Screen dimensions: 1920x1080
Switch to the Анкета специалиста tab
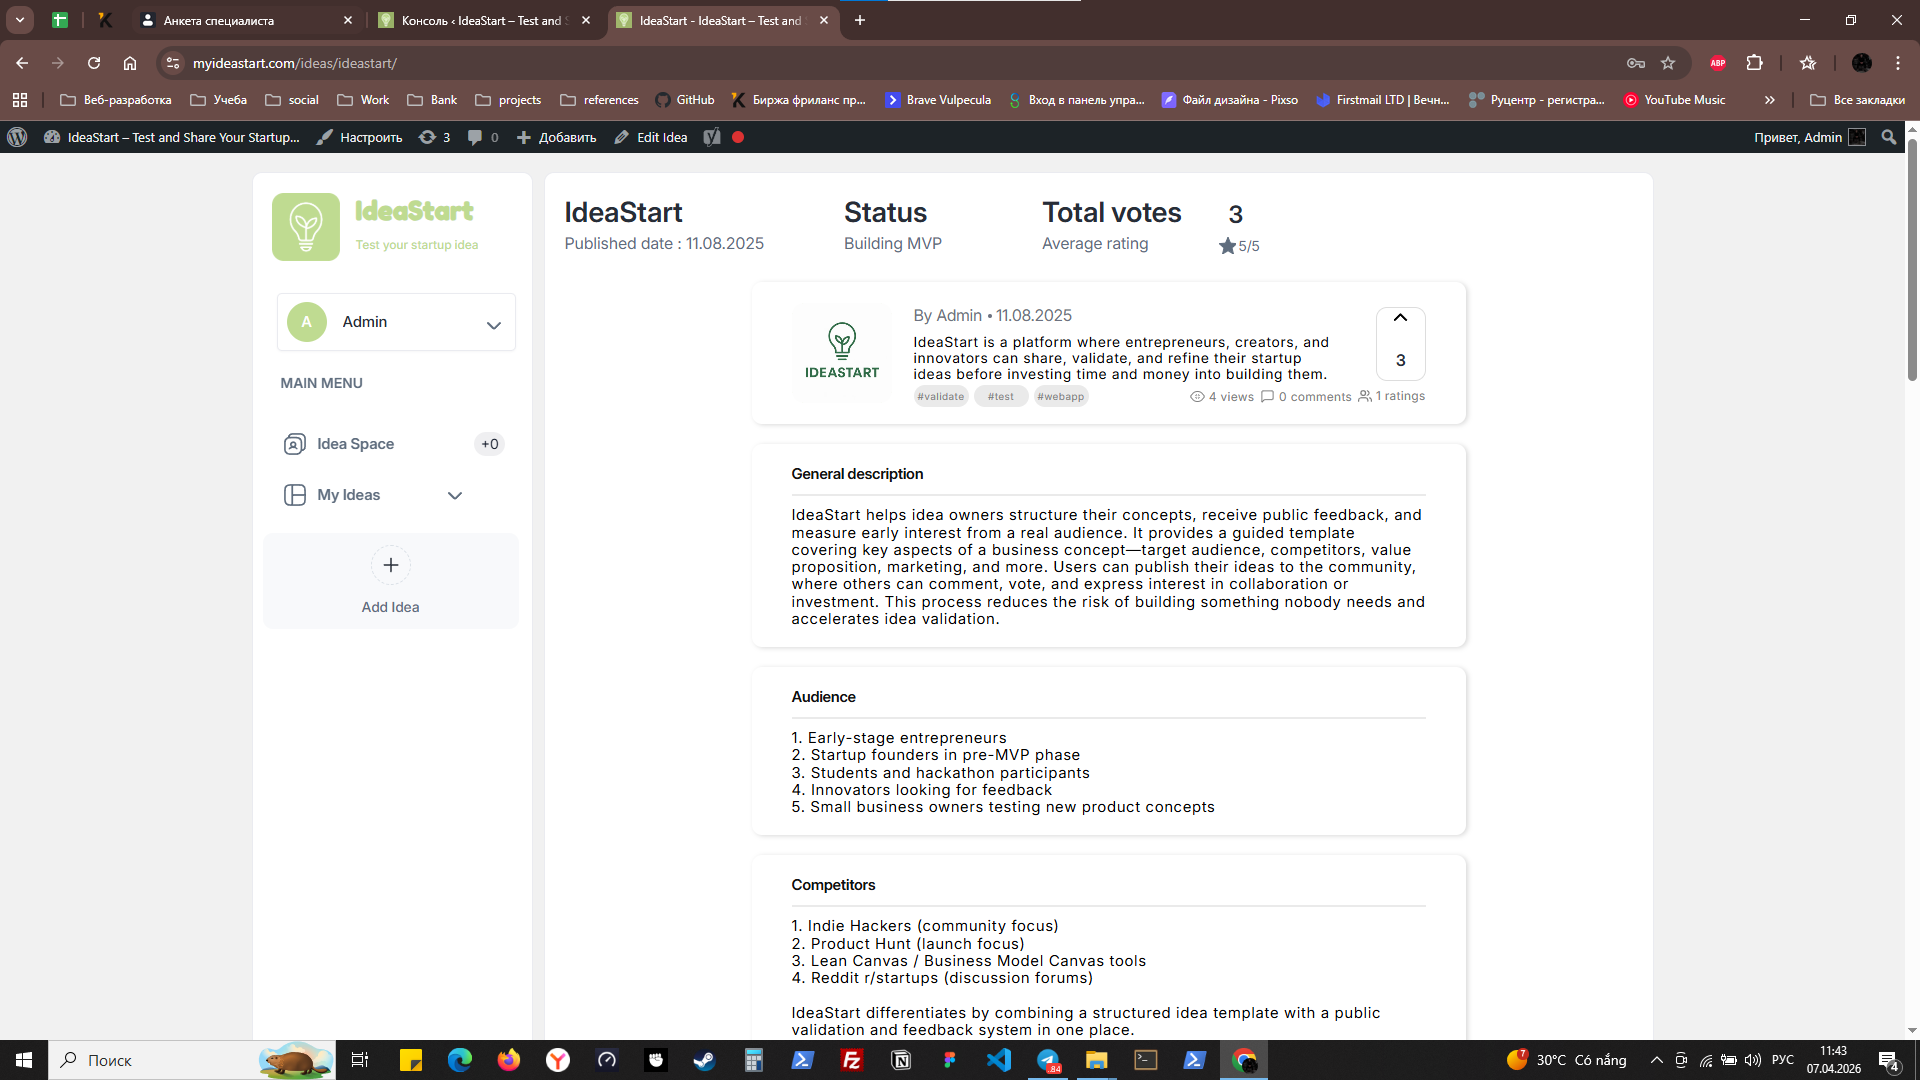point(246,20)
